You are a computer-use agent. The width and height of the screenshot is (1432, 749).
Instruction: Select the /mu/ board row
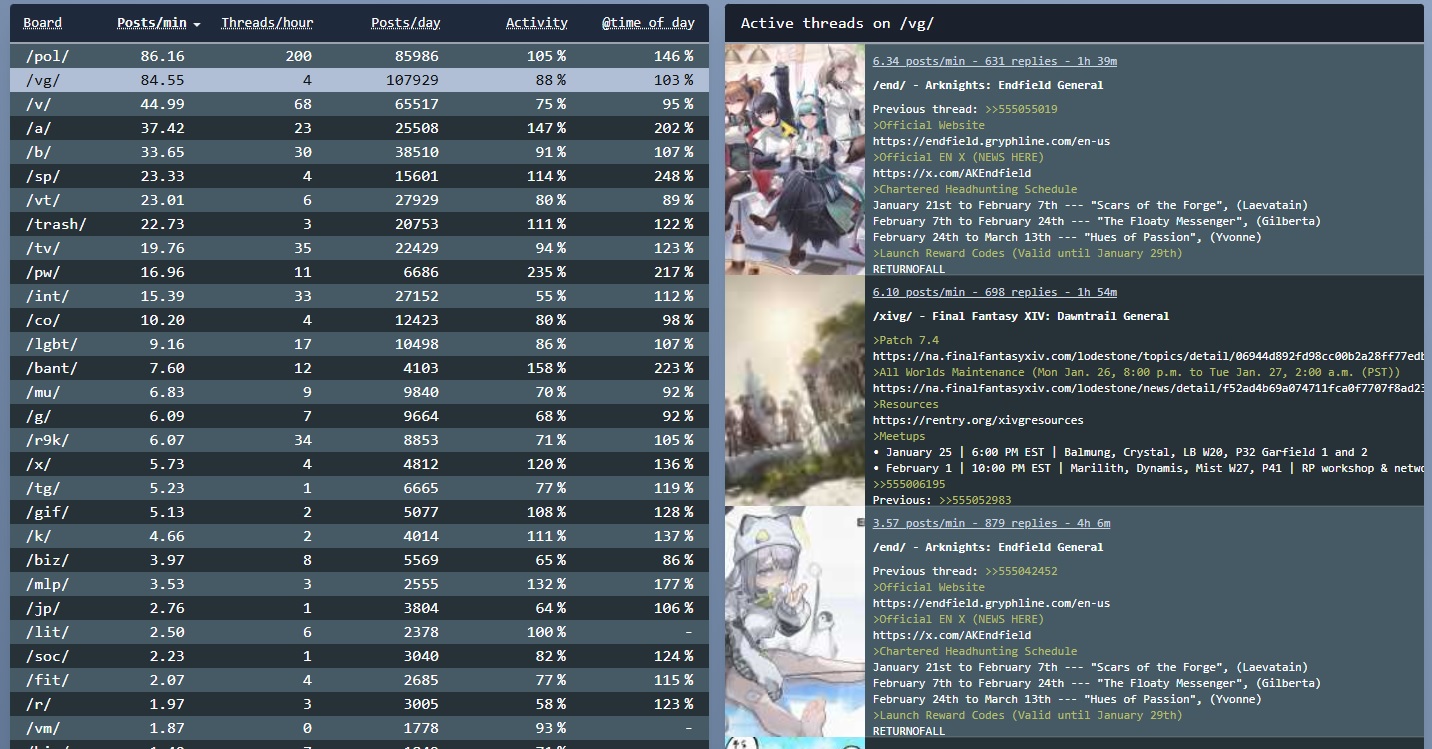point(359,392)
